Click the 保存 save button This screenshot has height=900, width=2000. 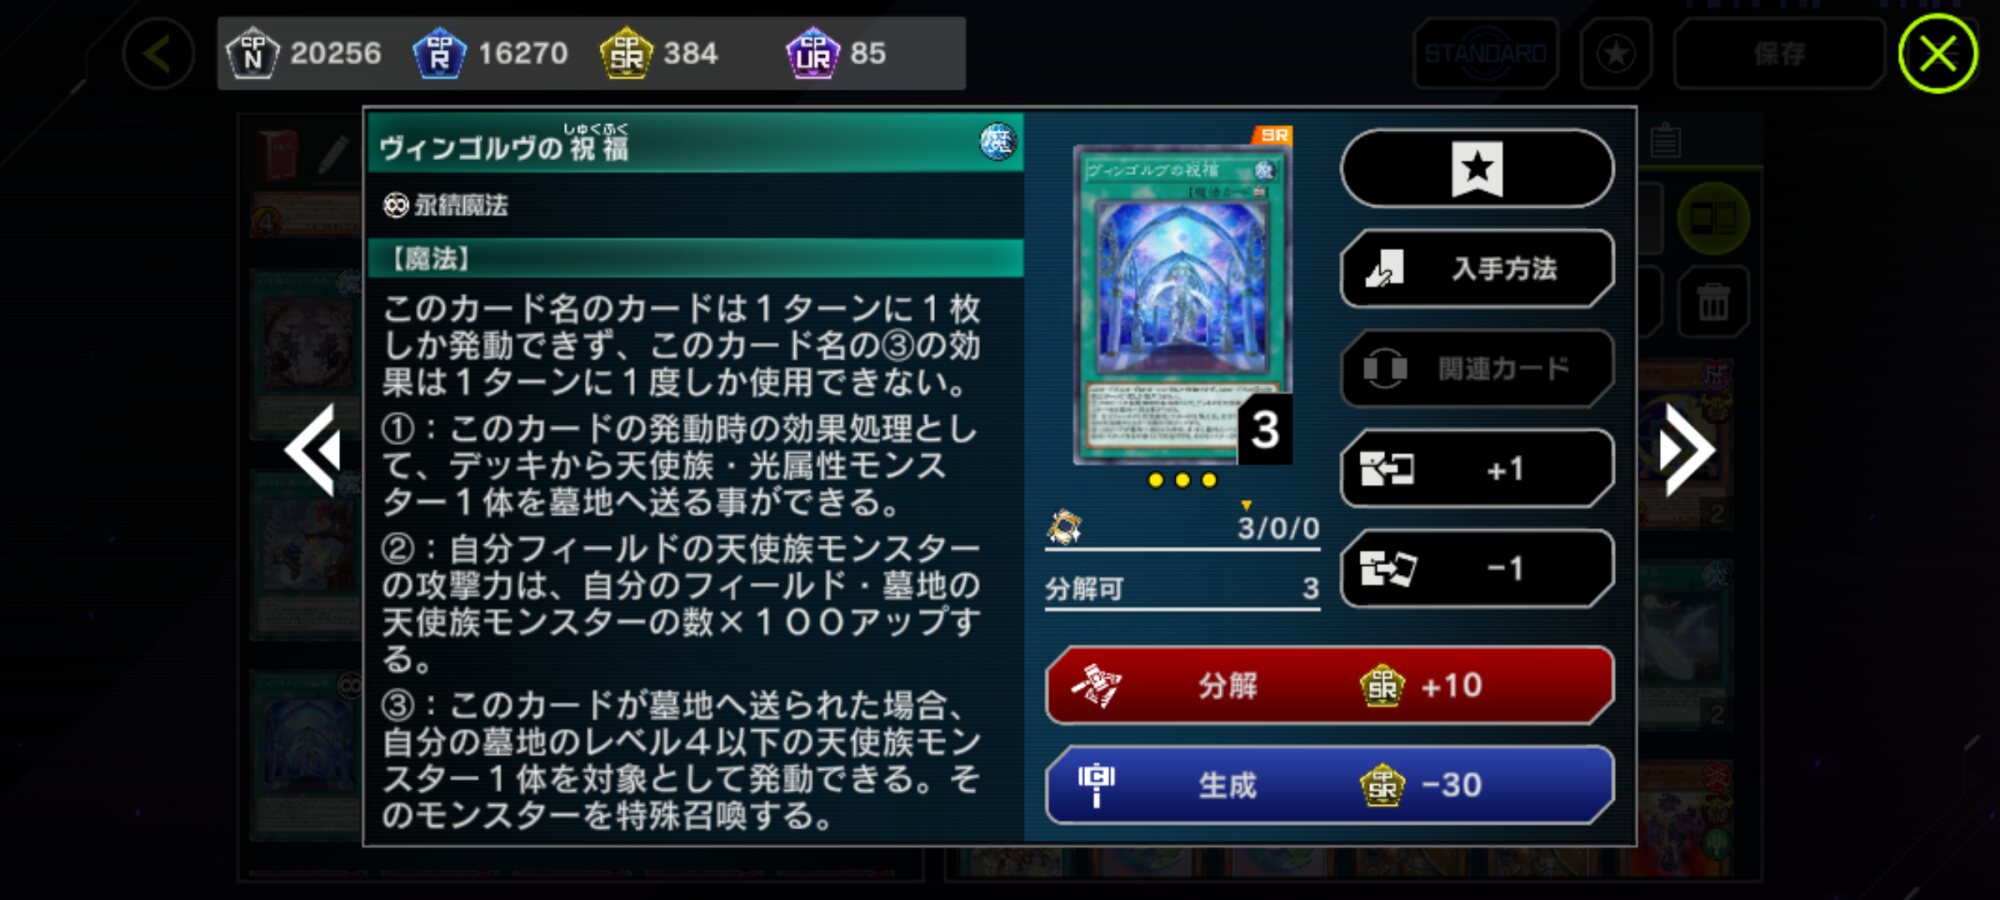pyautogui.click(x=1779, y=53)
